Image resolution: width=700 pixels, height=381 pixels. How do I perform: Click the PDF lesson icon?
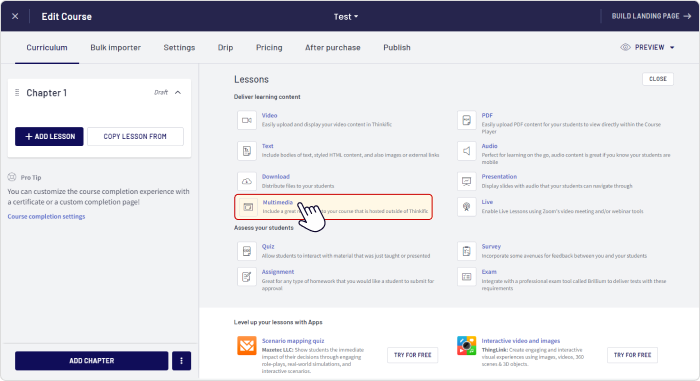point(467,120)
